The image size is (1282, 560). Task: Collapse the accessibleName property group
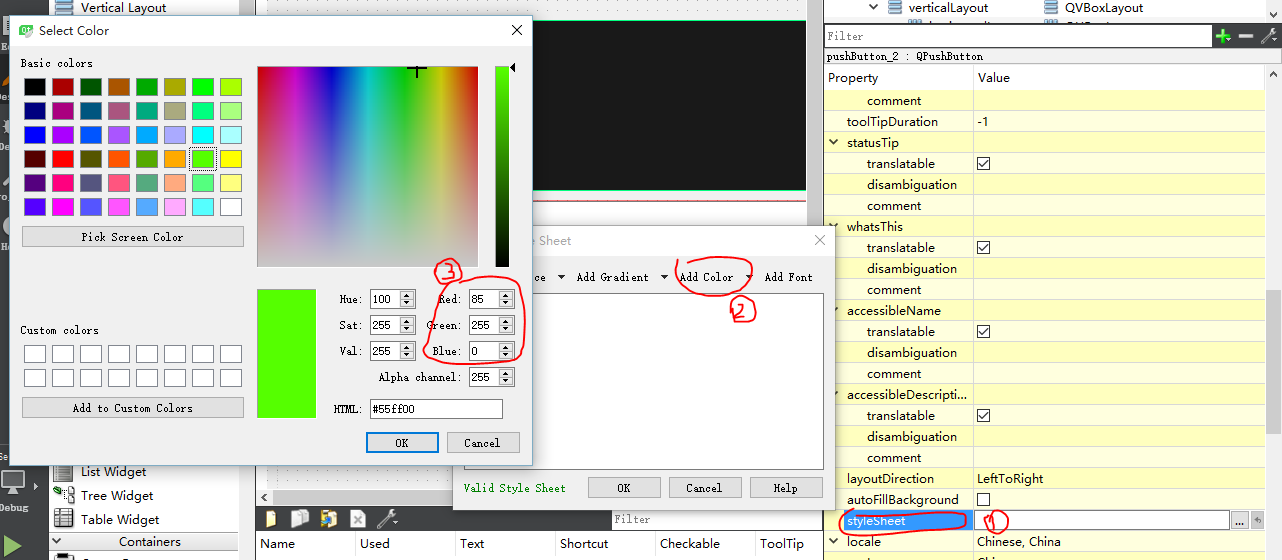pos(834,311)
